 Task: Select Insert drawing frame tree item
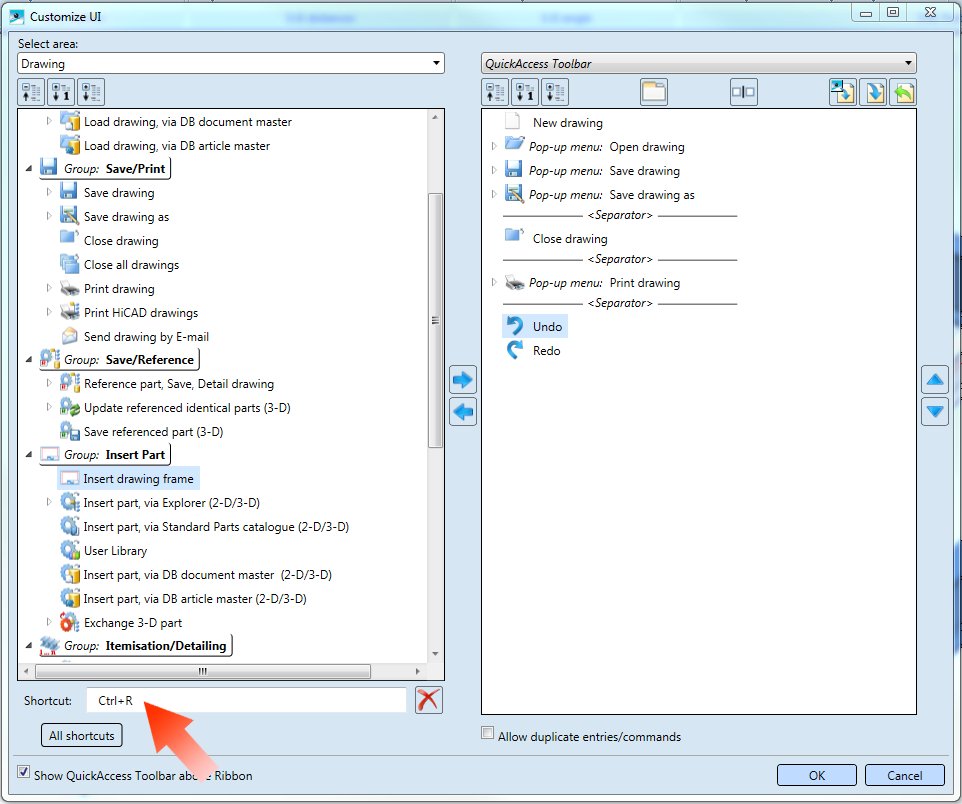click(129, 479)
